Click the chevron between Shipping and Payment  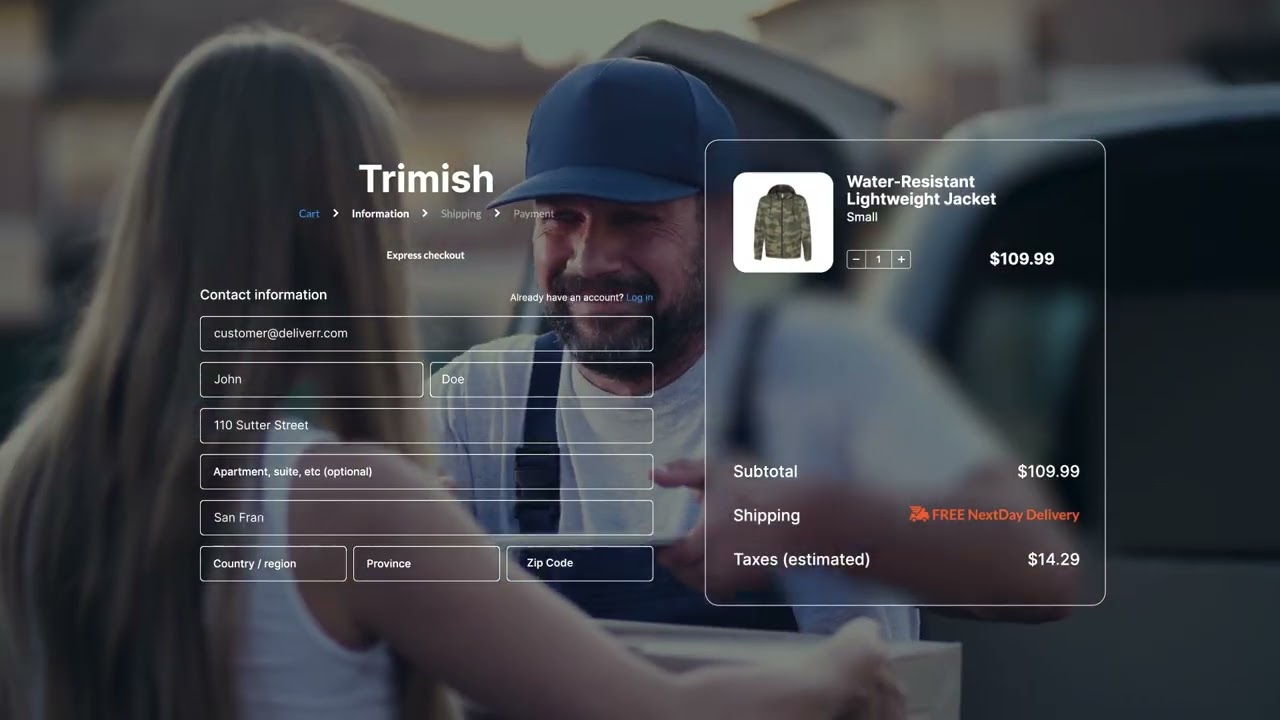[x=497, y=213]
